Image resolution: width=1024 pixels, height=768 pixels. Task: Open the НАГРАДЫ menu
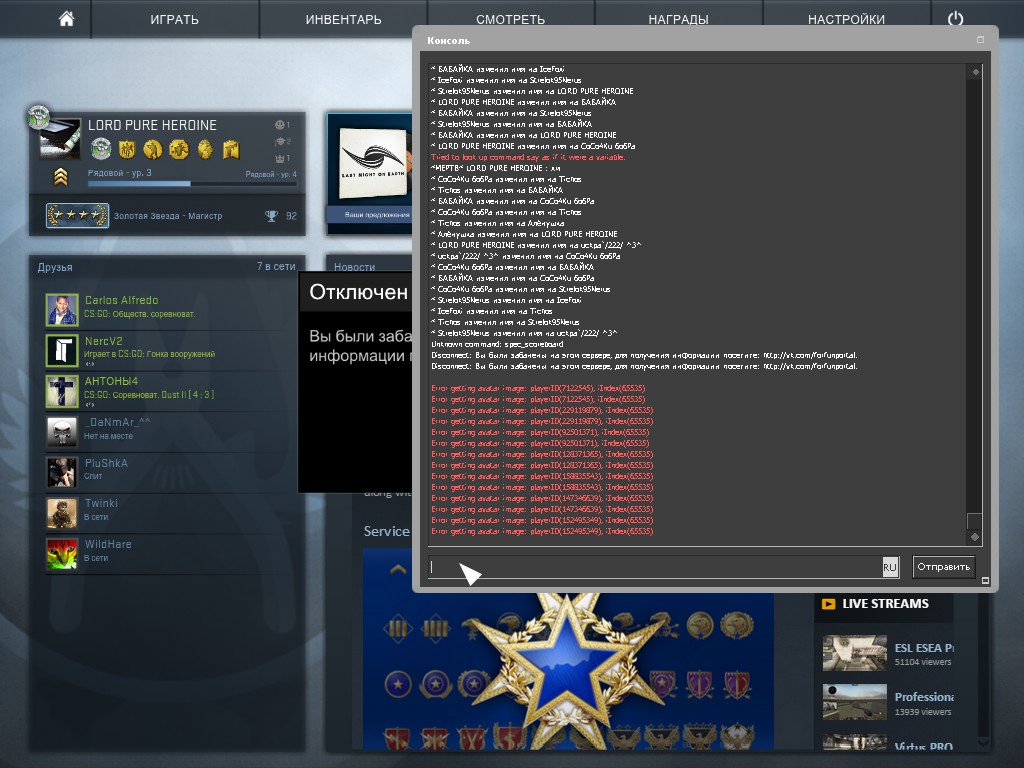(x=679, y=20)
